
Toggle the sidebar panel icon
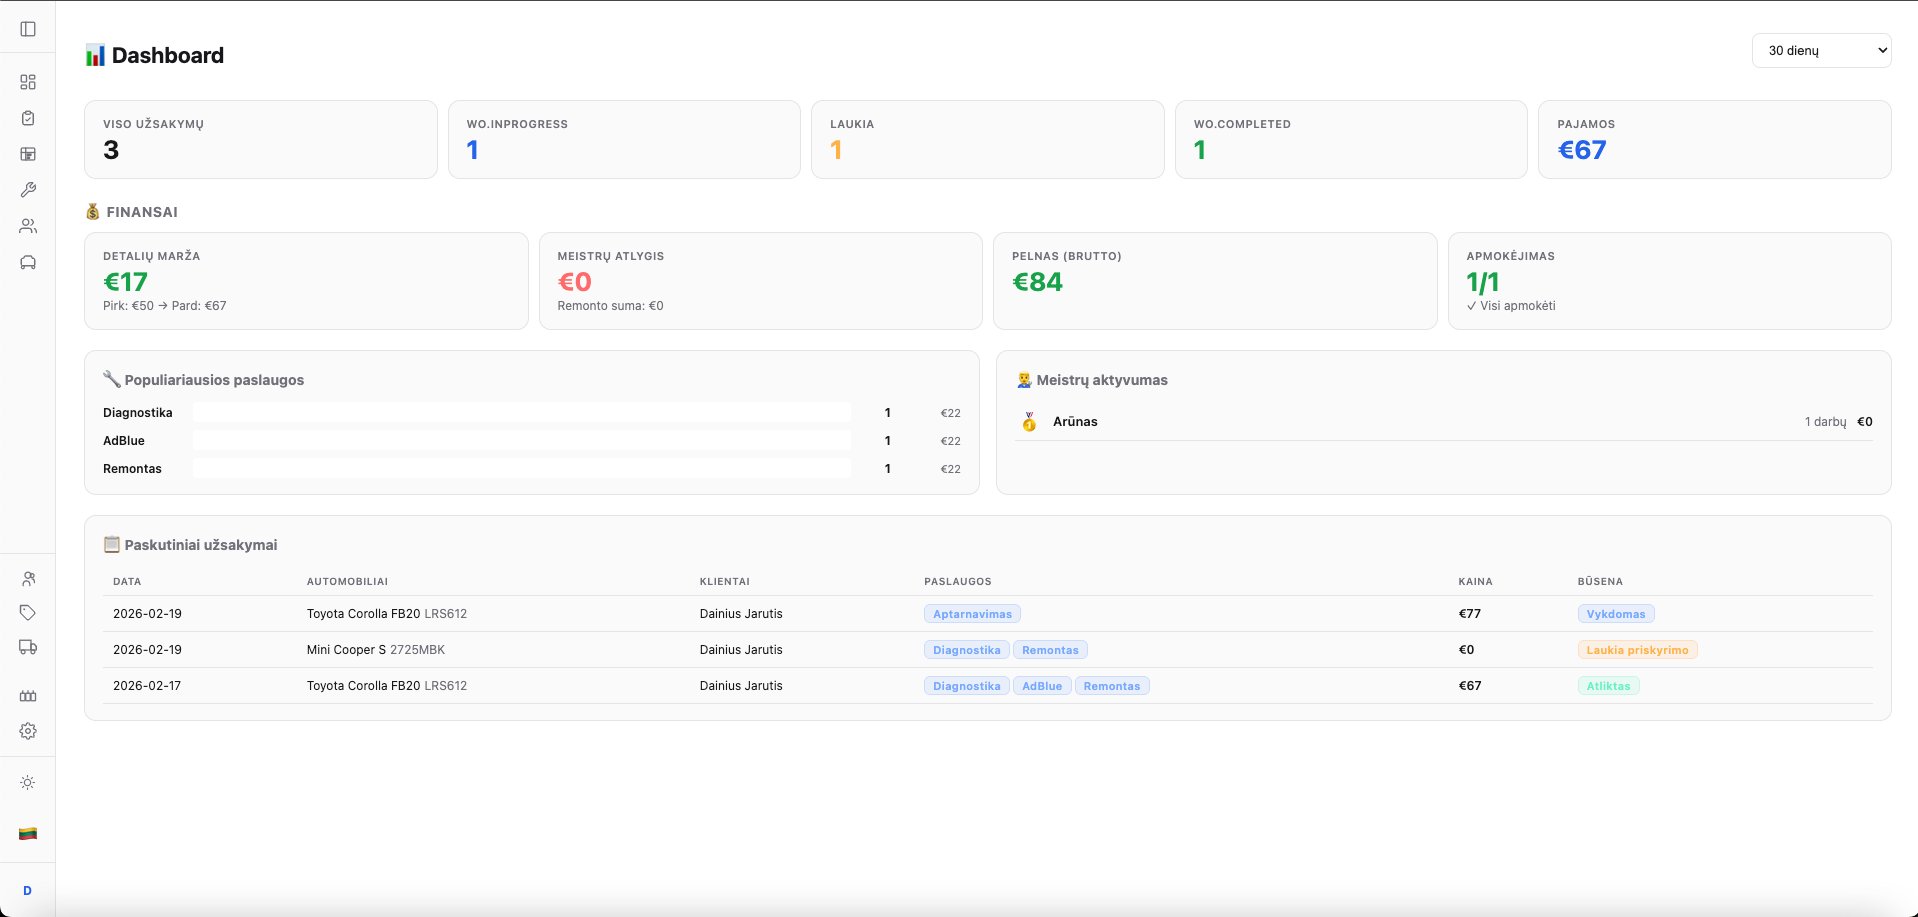point(28,29)
